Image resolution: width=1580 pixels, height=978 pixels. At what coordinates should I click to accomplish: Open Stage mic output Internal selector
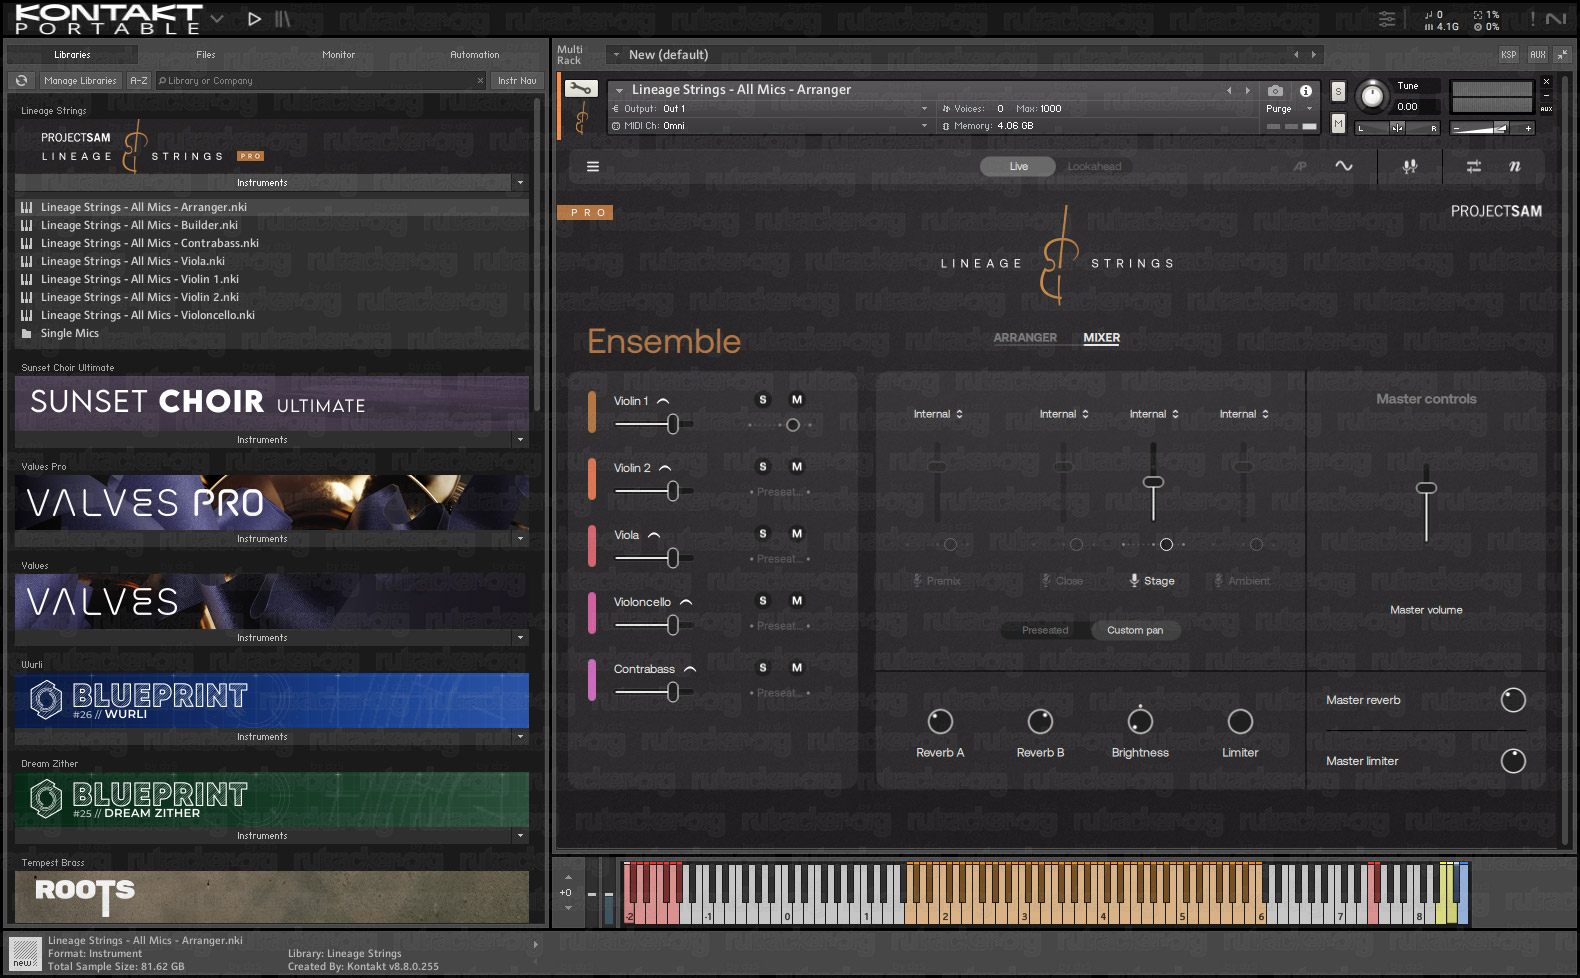1154,414
